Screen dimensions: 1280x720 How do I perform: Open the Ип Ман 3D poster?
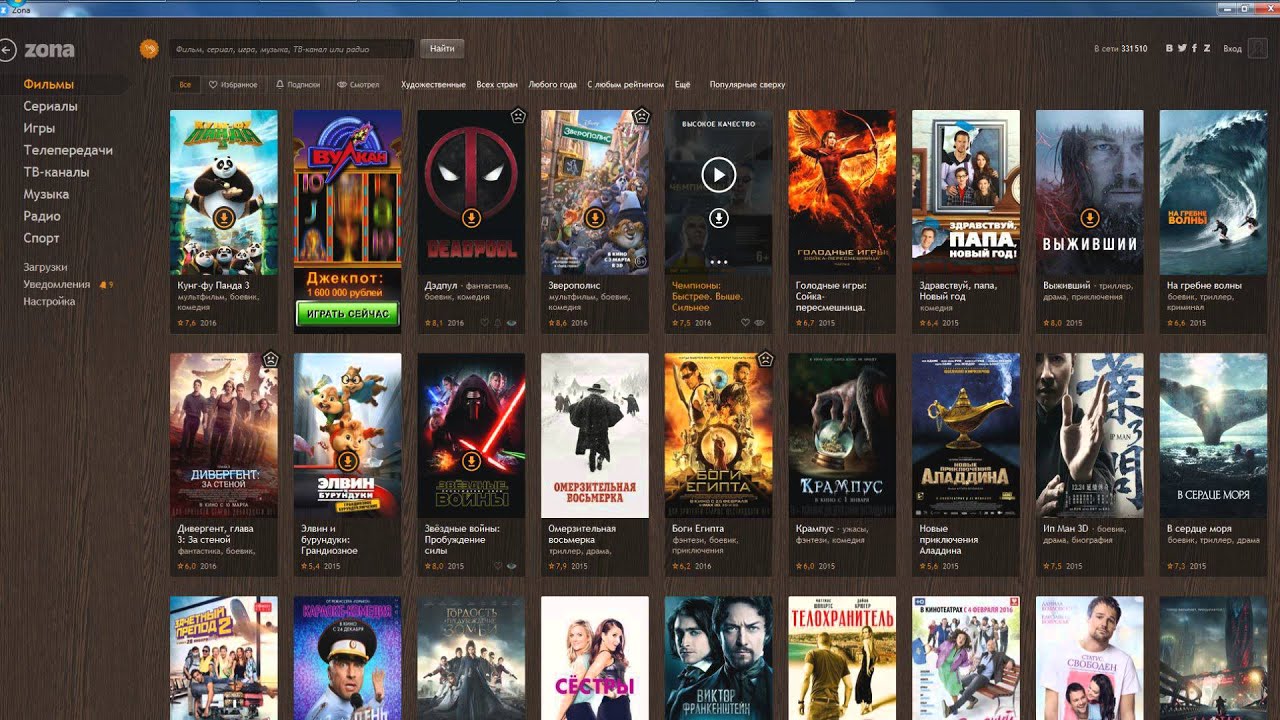tap(1090, 435)
